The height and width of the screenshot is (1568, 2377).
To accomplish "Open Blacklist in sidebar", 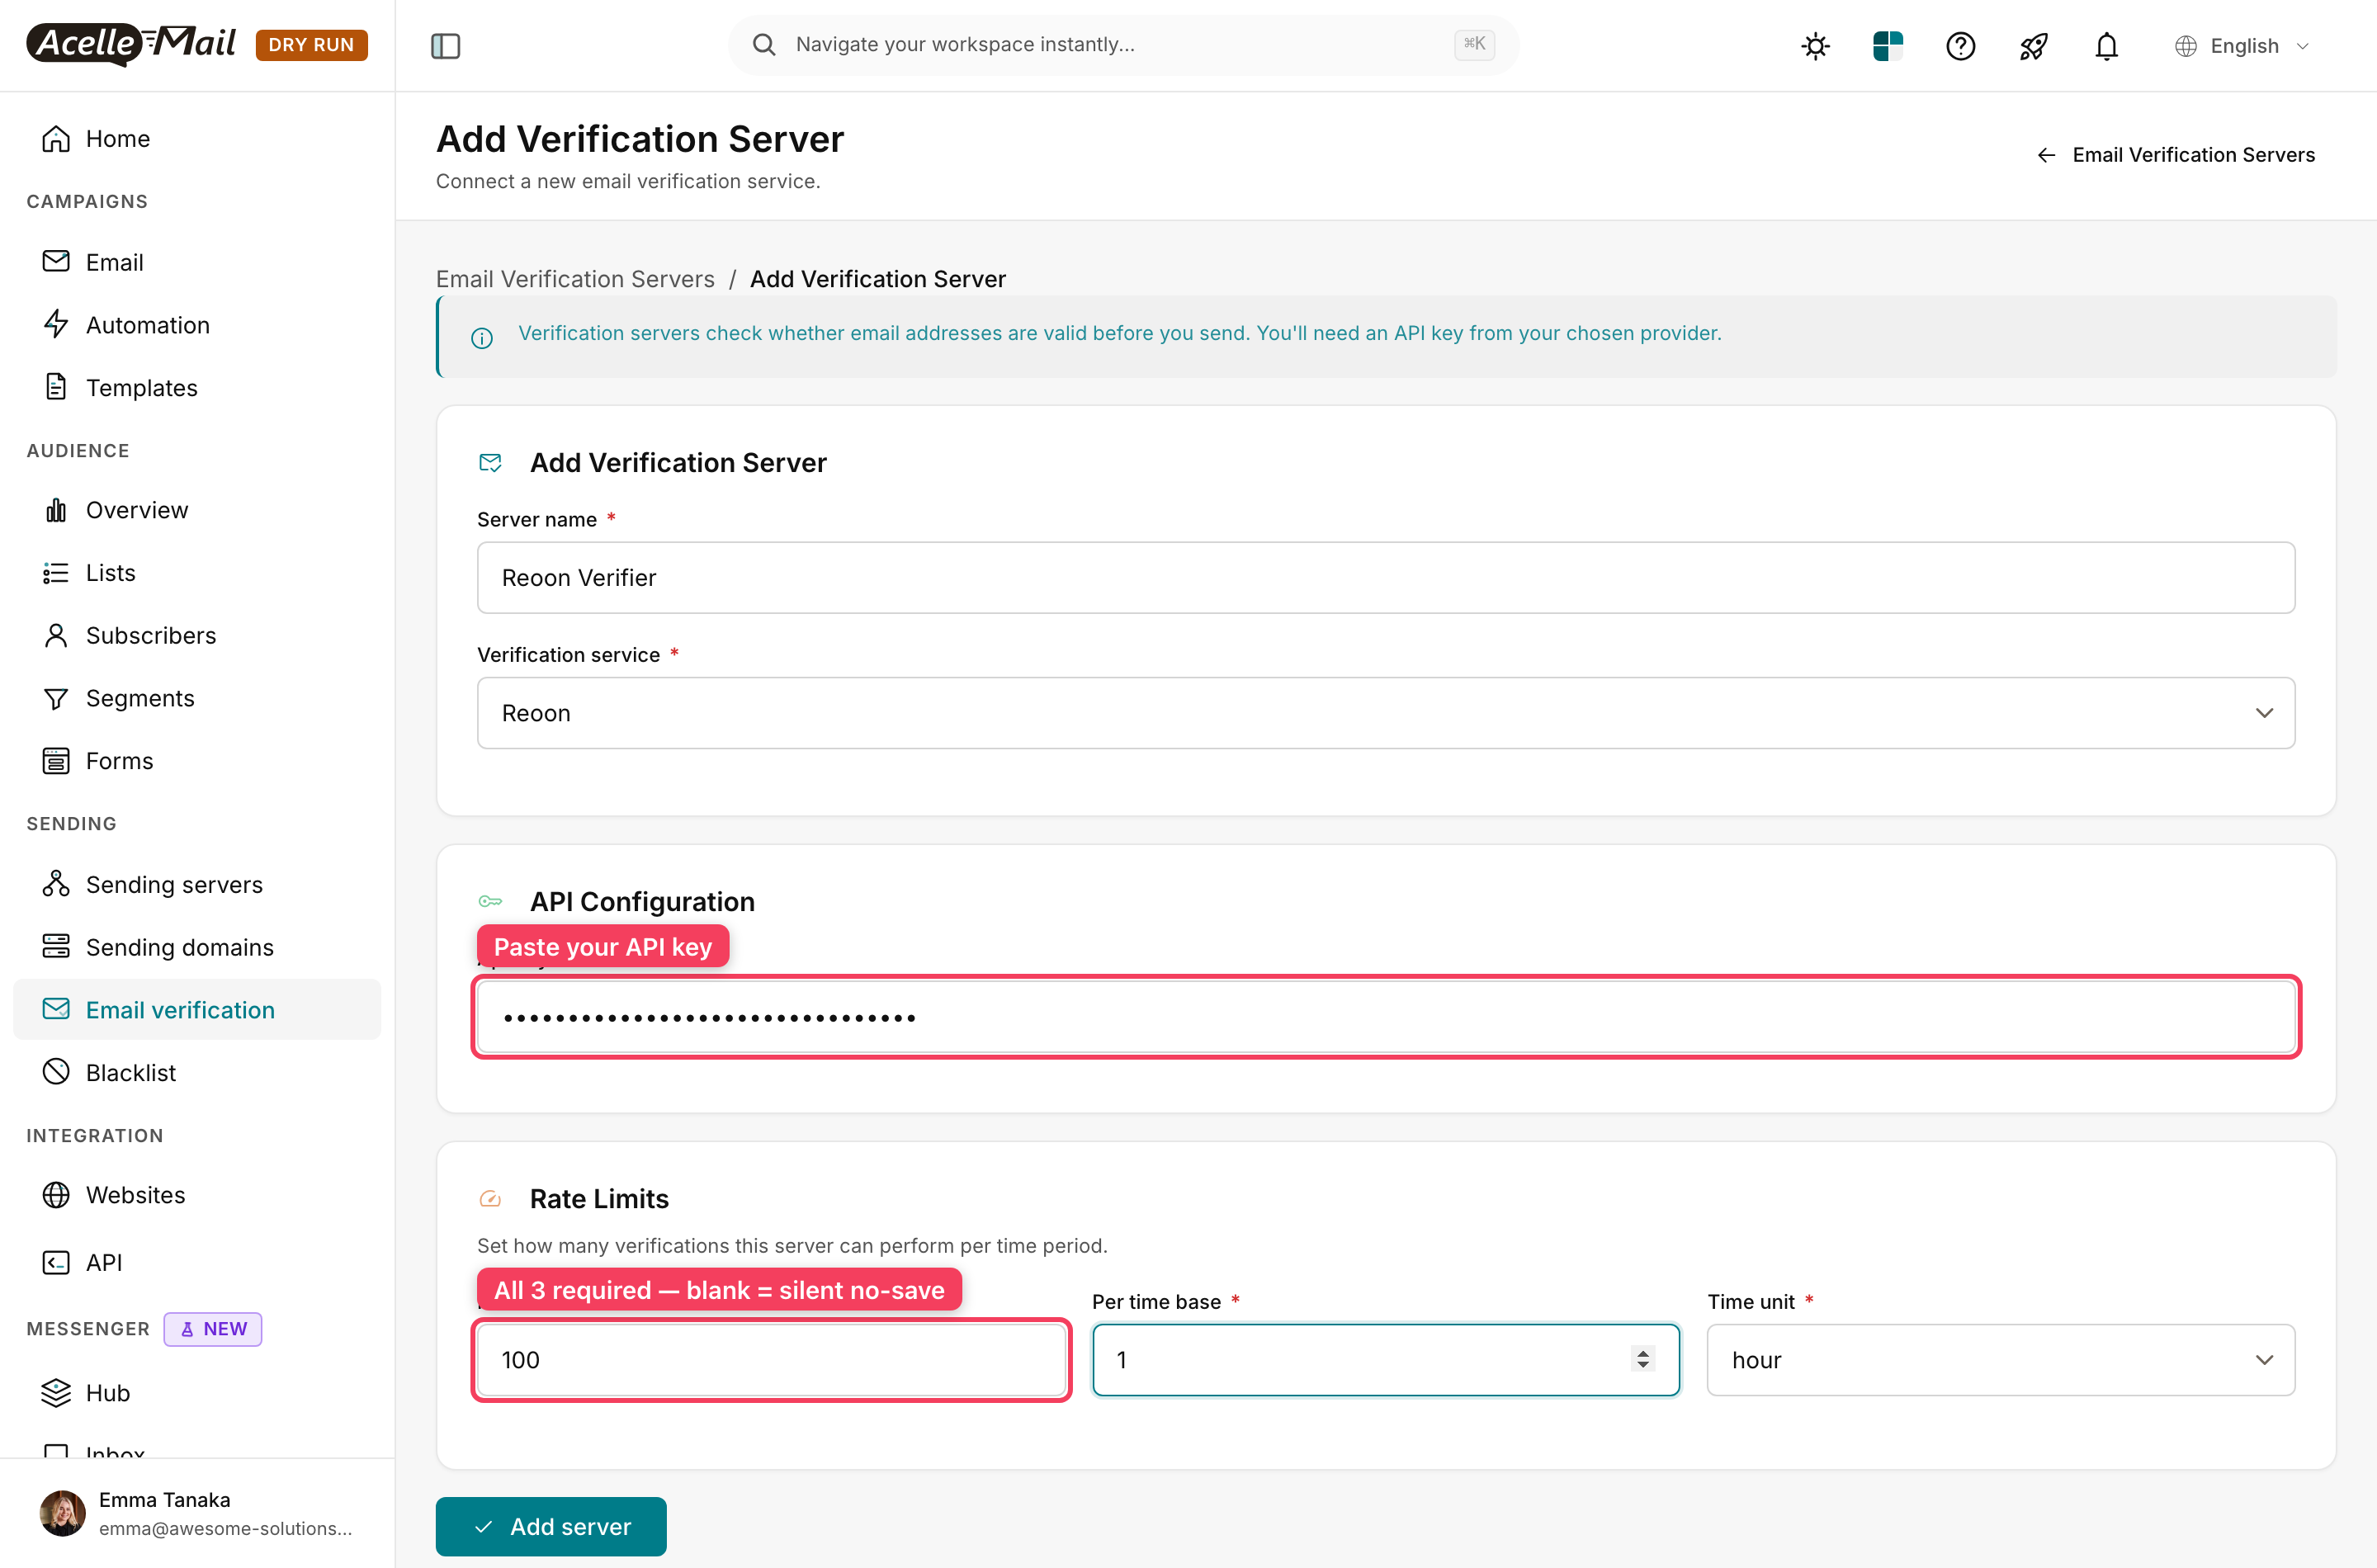I will (x=197, y=1072).
